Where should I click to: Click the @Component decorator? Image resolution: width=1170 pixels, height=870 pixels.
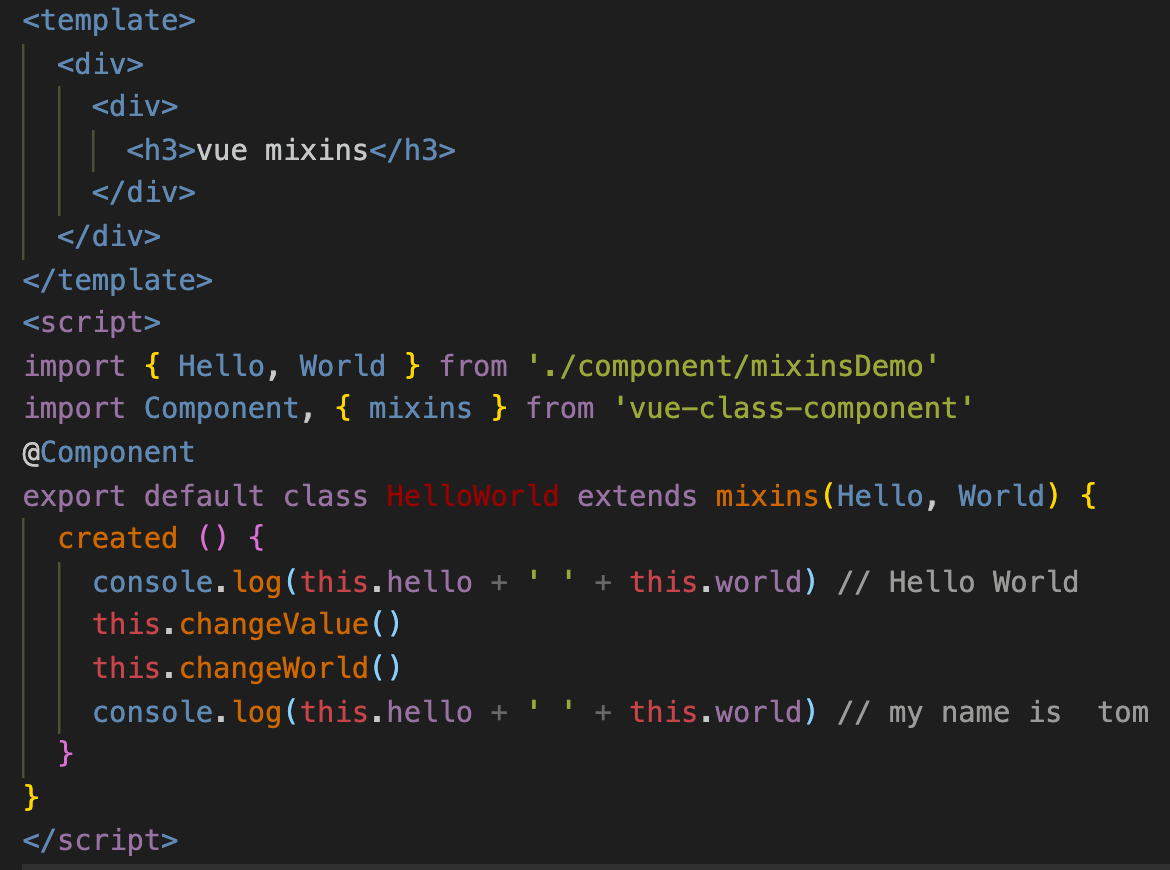click(x=109, y=452)
